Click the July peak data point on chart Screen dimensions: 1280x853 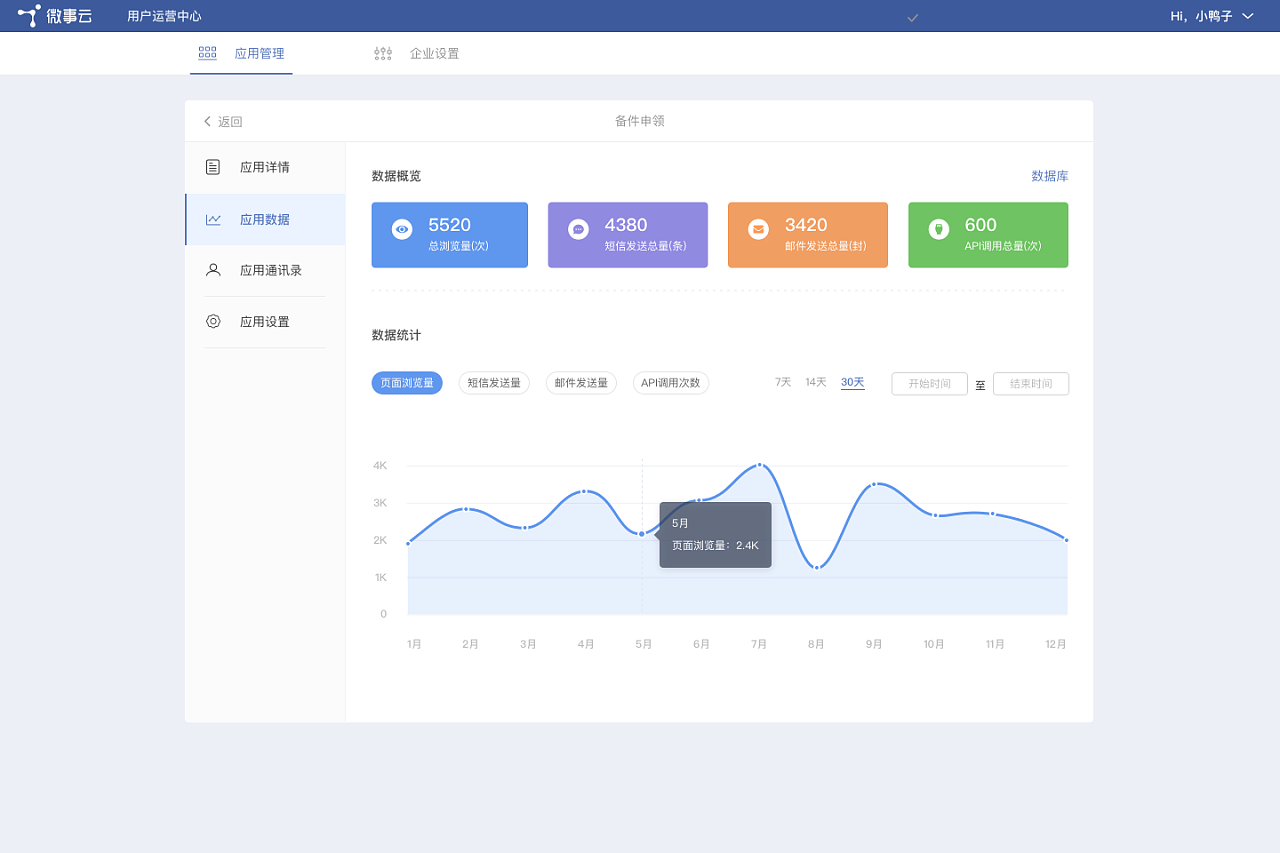tap(759, 464)
